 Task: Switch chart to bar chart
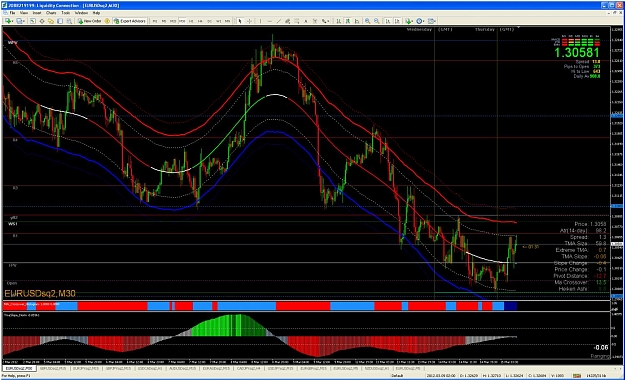(x=338, y=21)
